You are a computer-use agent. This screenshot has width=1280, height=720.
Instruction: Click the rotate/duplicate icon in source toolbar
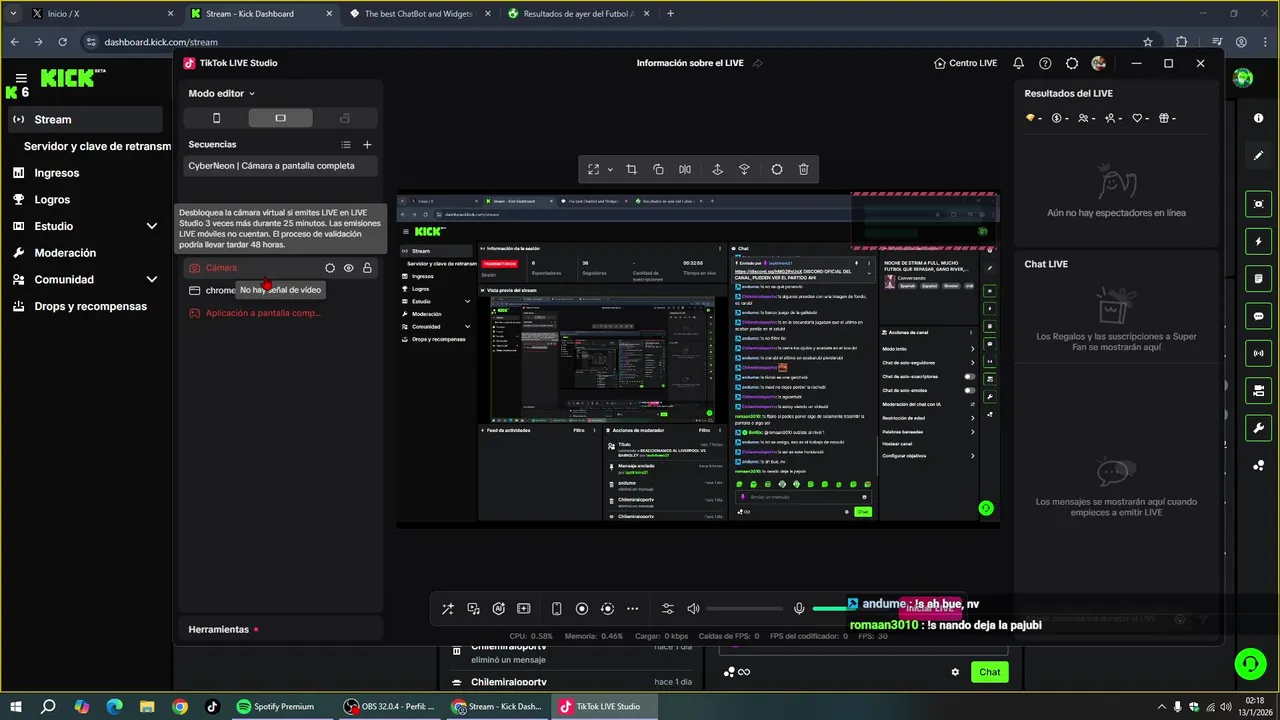[x=658, y=170]
